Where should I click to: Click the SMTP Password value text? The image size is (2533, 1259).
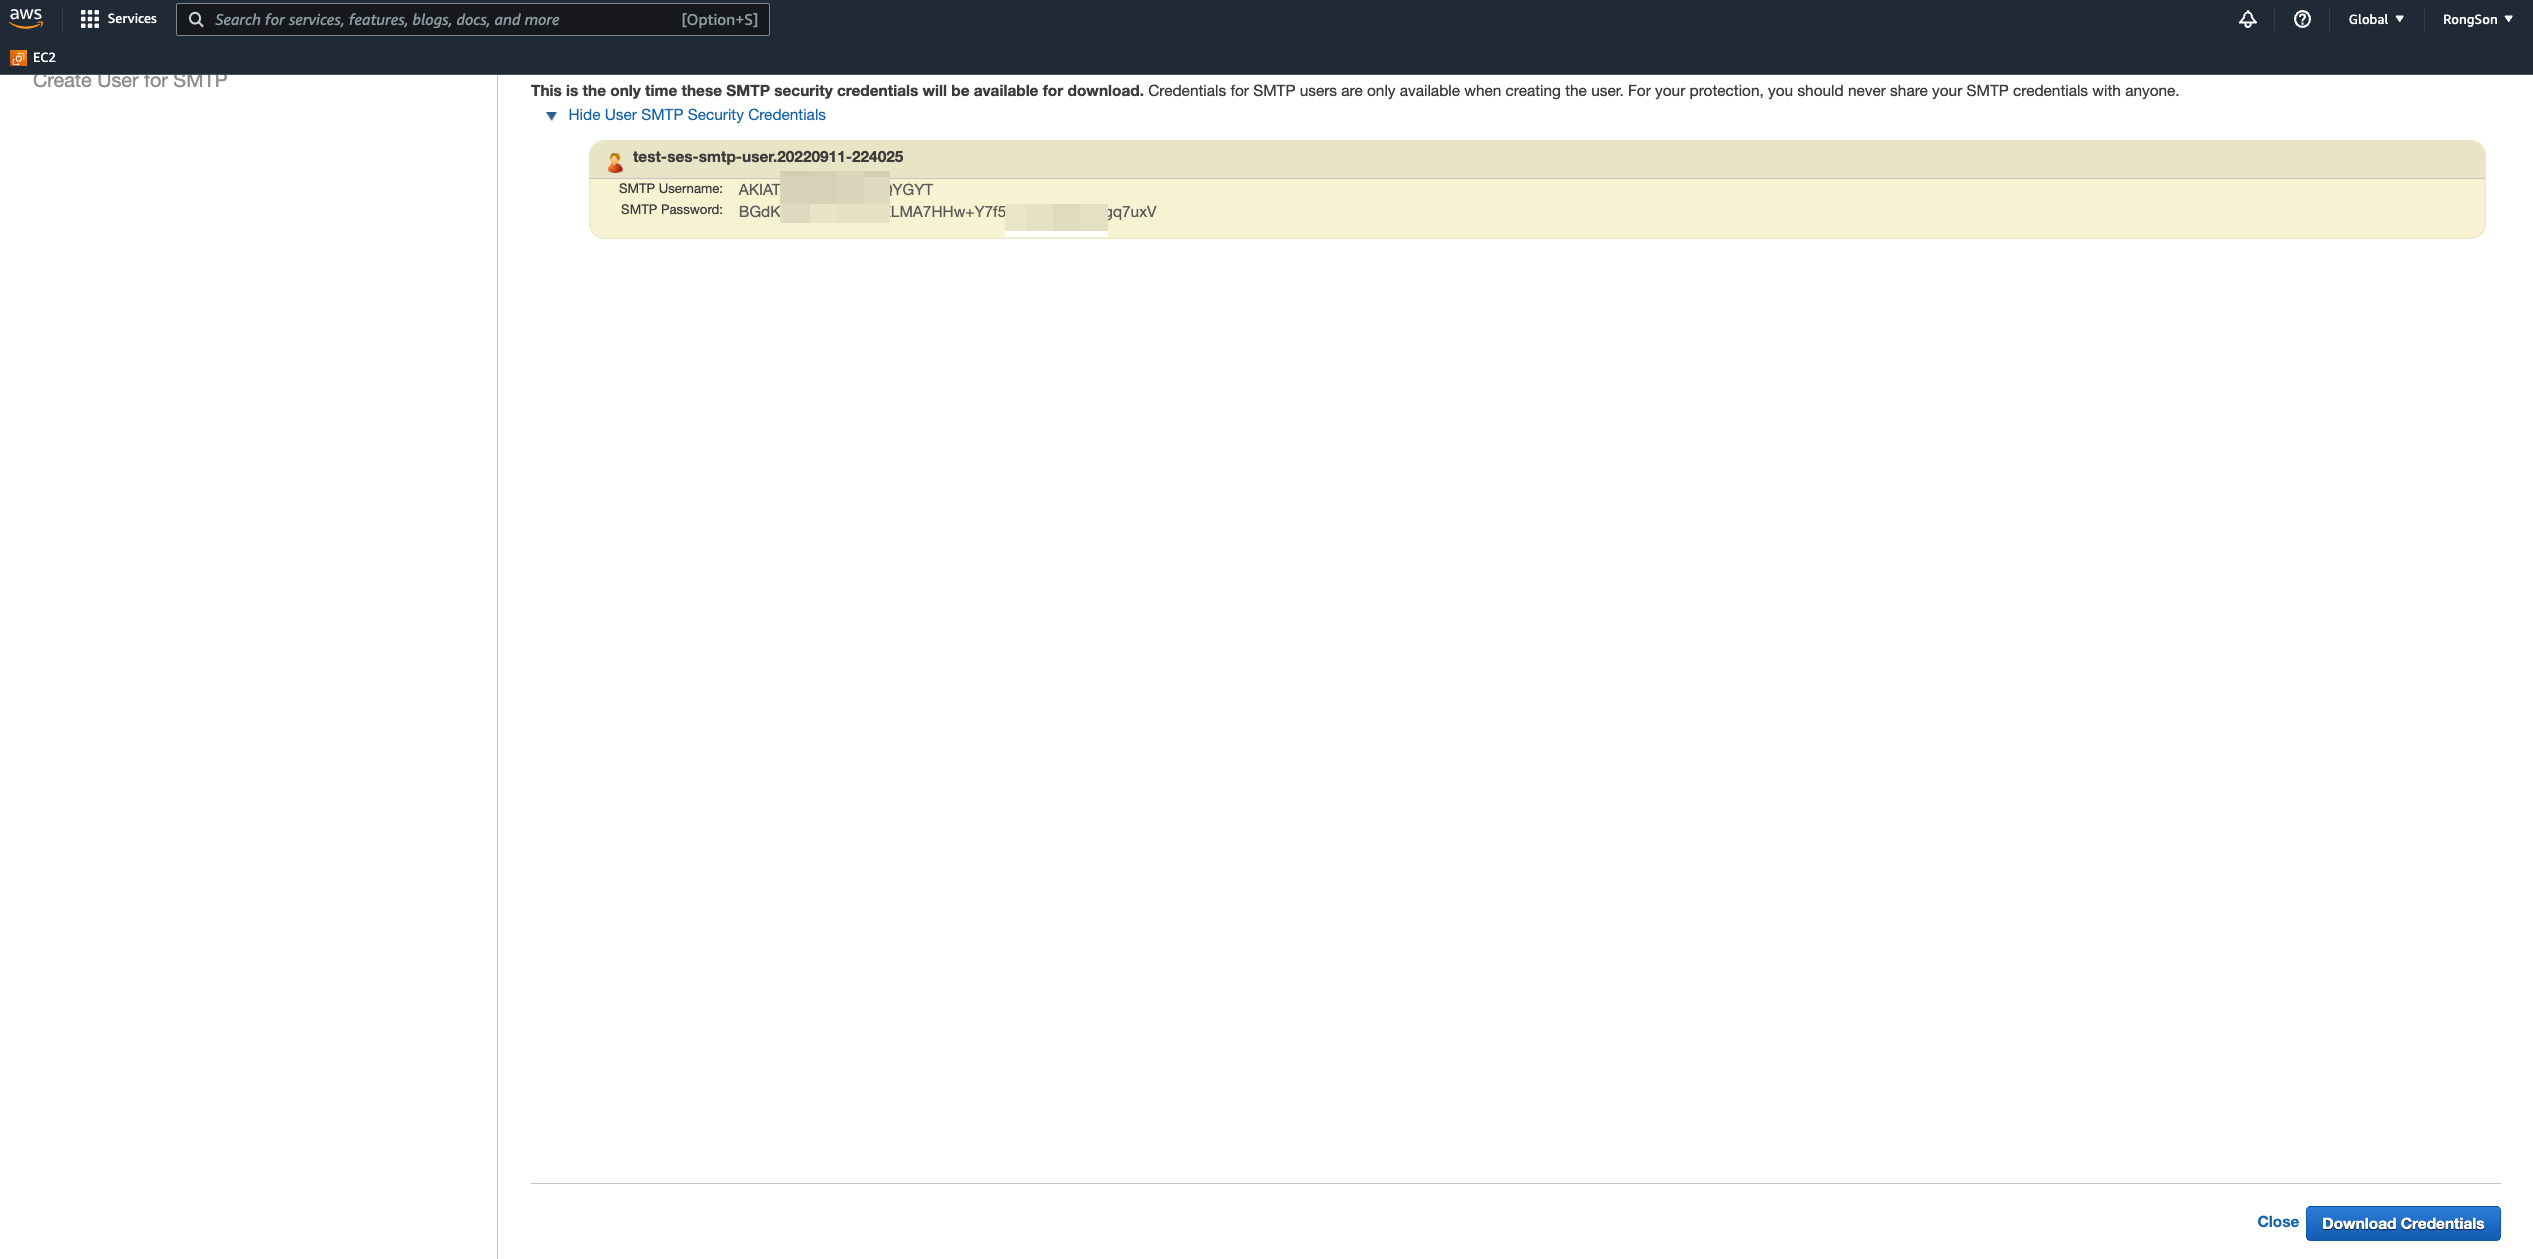pyautogui.click(x=946, y=212)
